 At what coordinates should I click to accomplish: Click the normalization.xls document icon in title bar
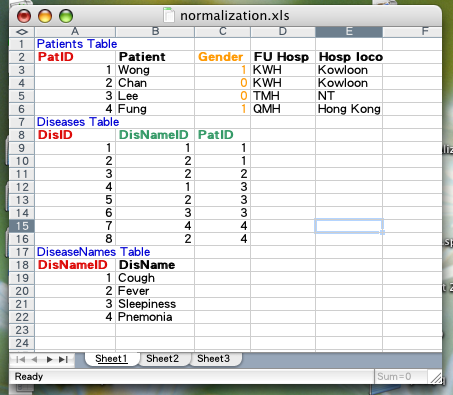(169, 15)
